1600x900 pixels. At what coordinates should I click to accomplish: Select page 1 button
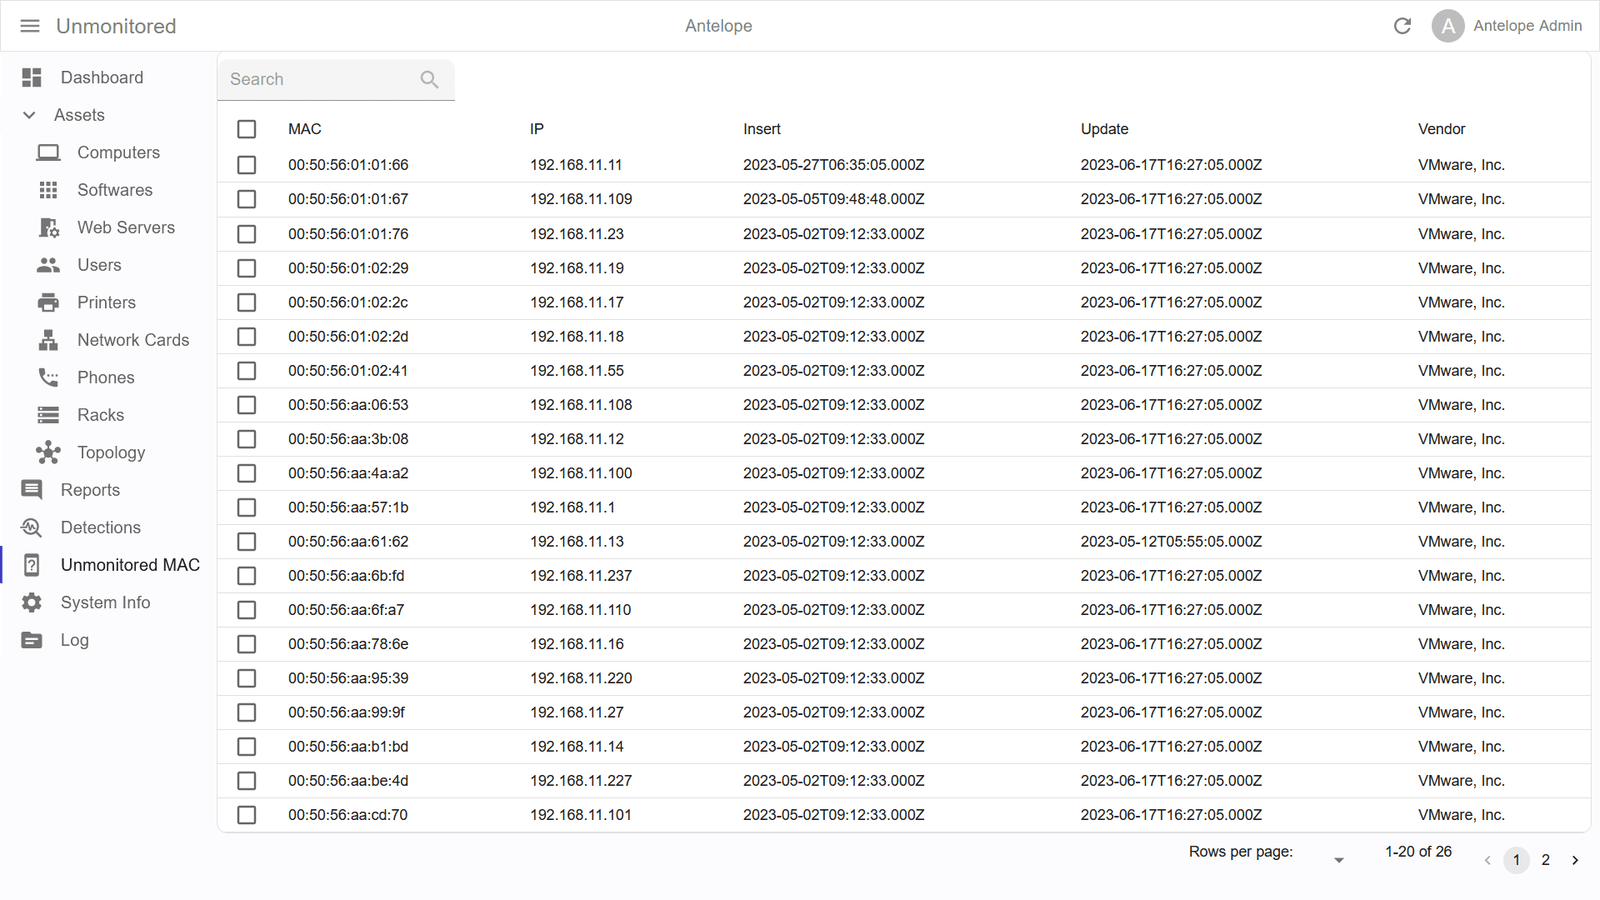pos(1517,860)
